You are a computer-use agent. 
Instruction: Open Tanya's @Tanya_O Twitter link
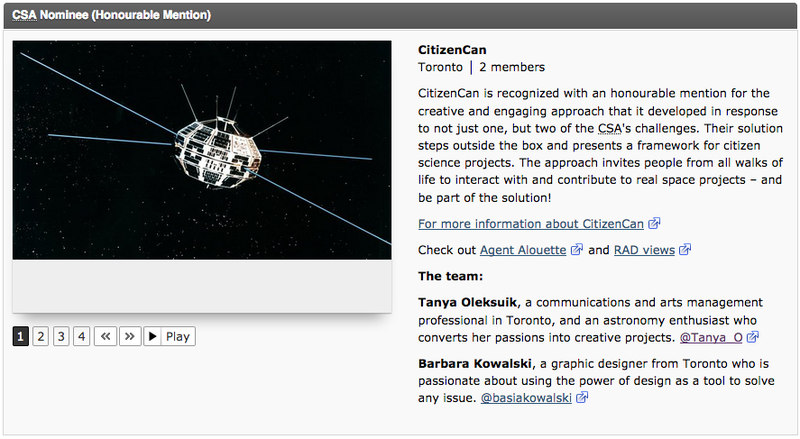(x=712, y=338)
